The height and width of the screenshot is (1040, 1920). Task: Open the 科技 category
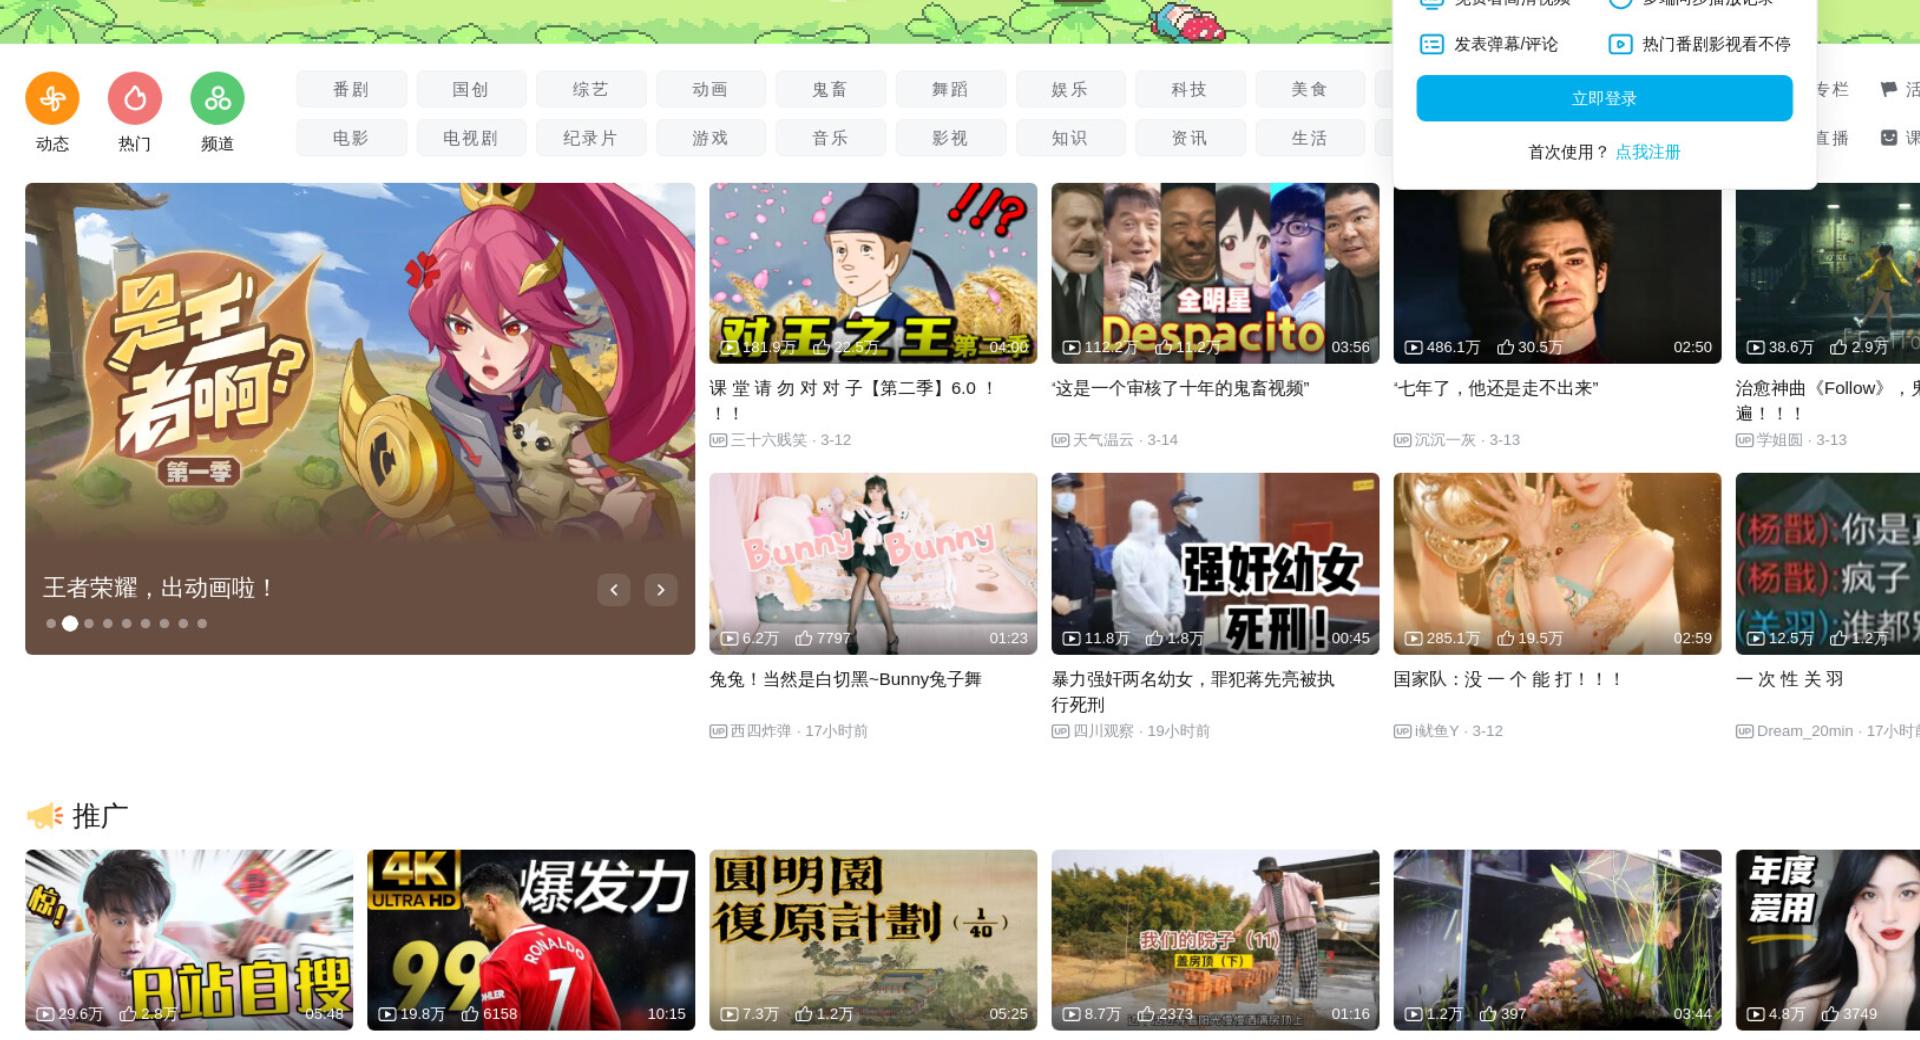1190,89
